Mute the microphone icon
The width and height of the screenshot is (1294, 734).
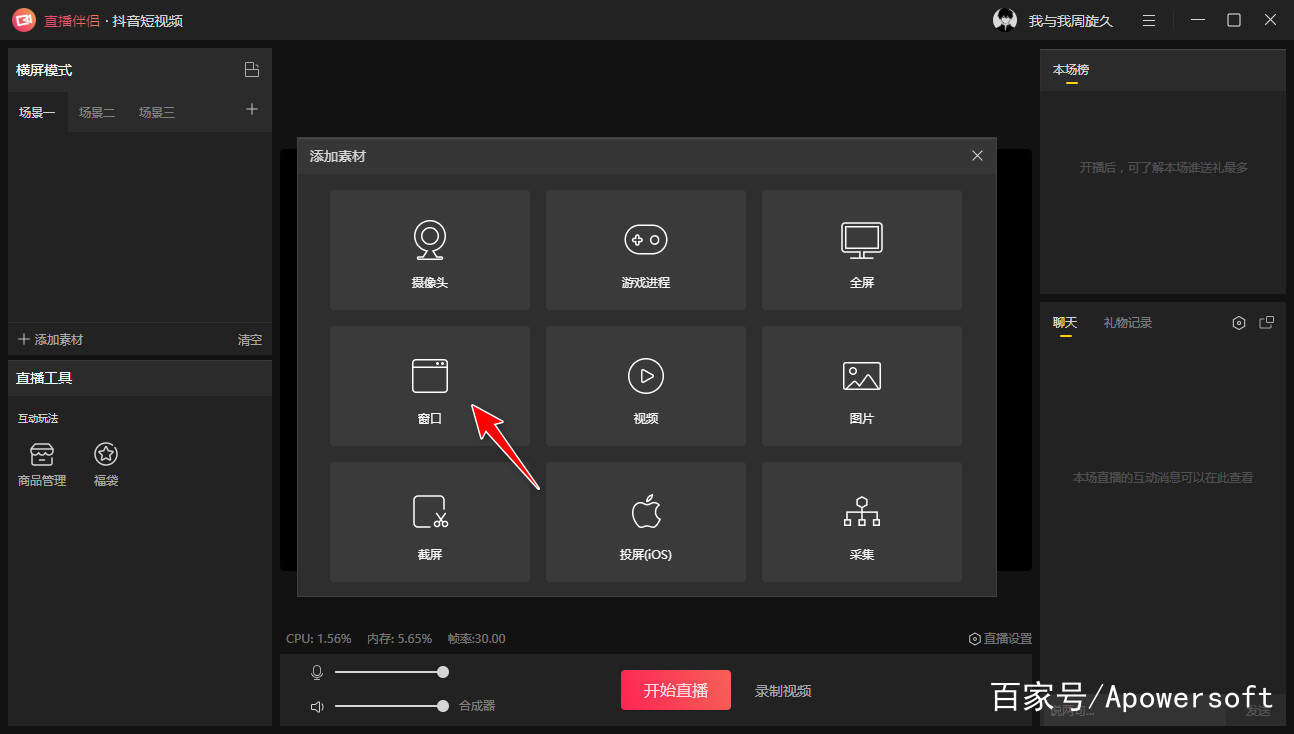click(x=317, y=672)
